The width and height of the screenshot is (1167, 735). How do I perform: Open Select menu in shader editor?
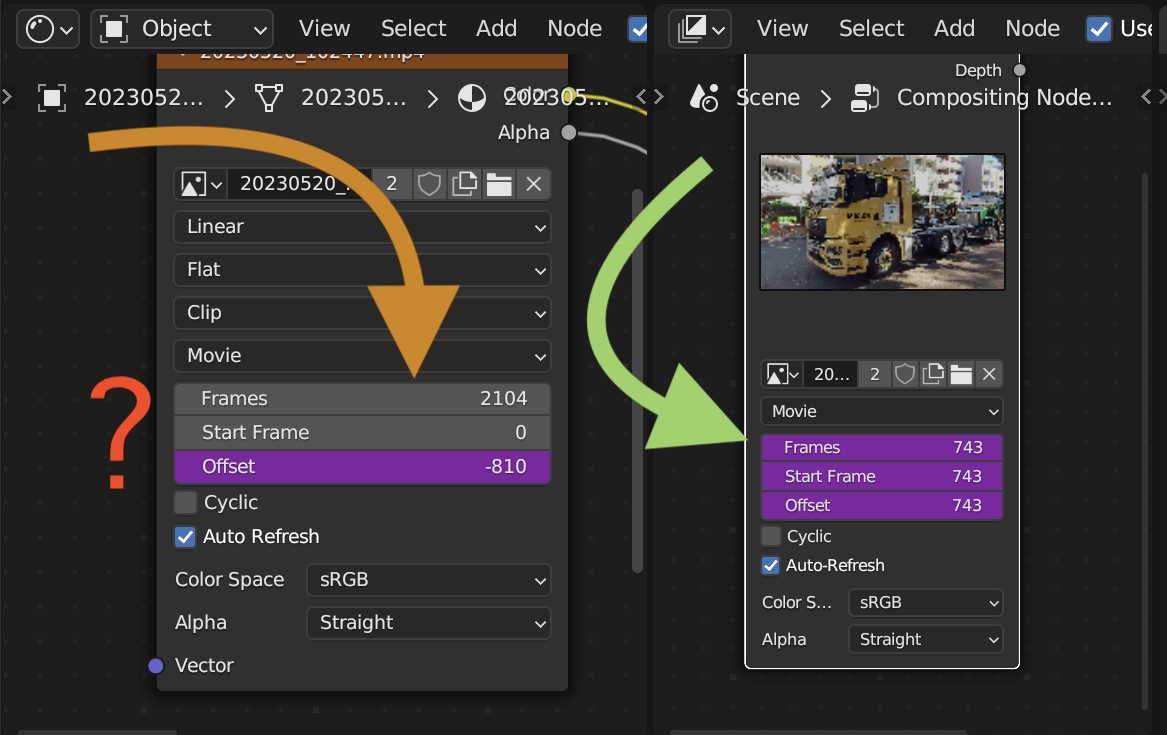[x=413, y=28]
